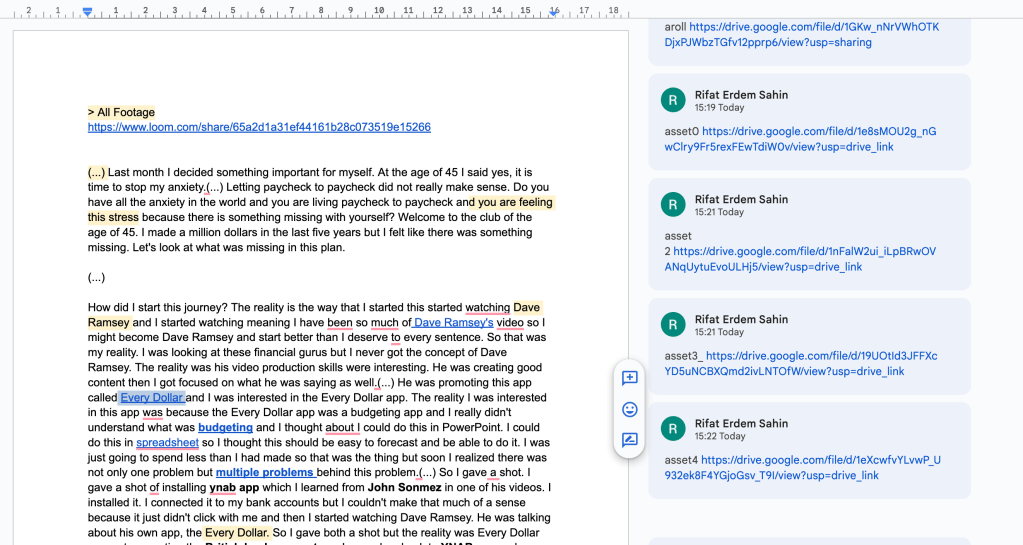Open the Every Dollar hyperlink

(151, 397)
